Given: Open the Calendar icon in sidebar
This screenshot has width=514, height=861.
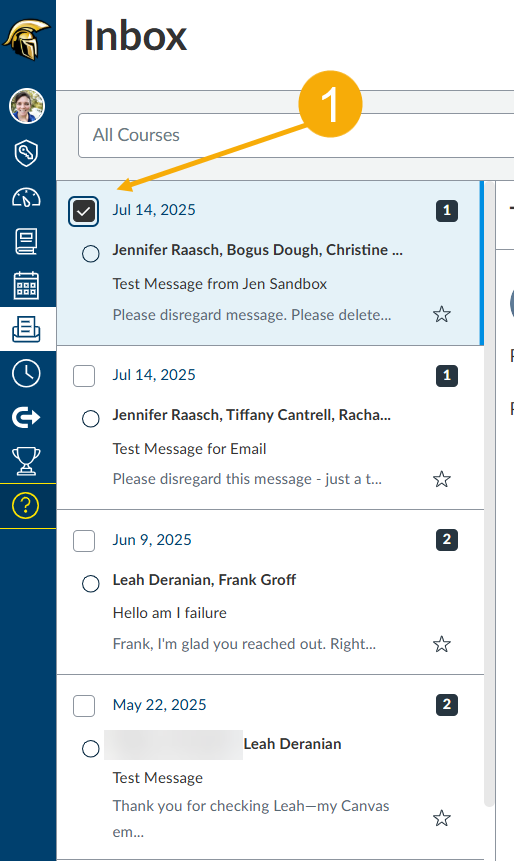Looking at the screenshot, I should click(26, 286).
